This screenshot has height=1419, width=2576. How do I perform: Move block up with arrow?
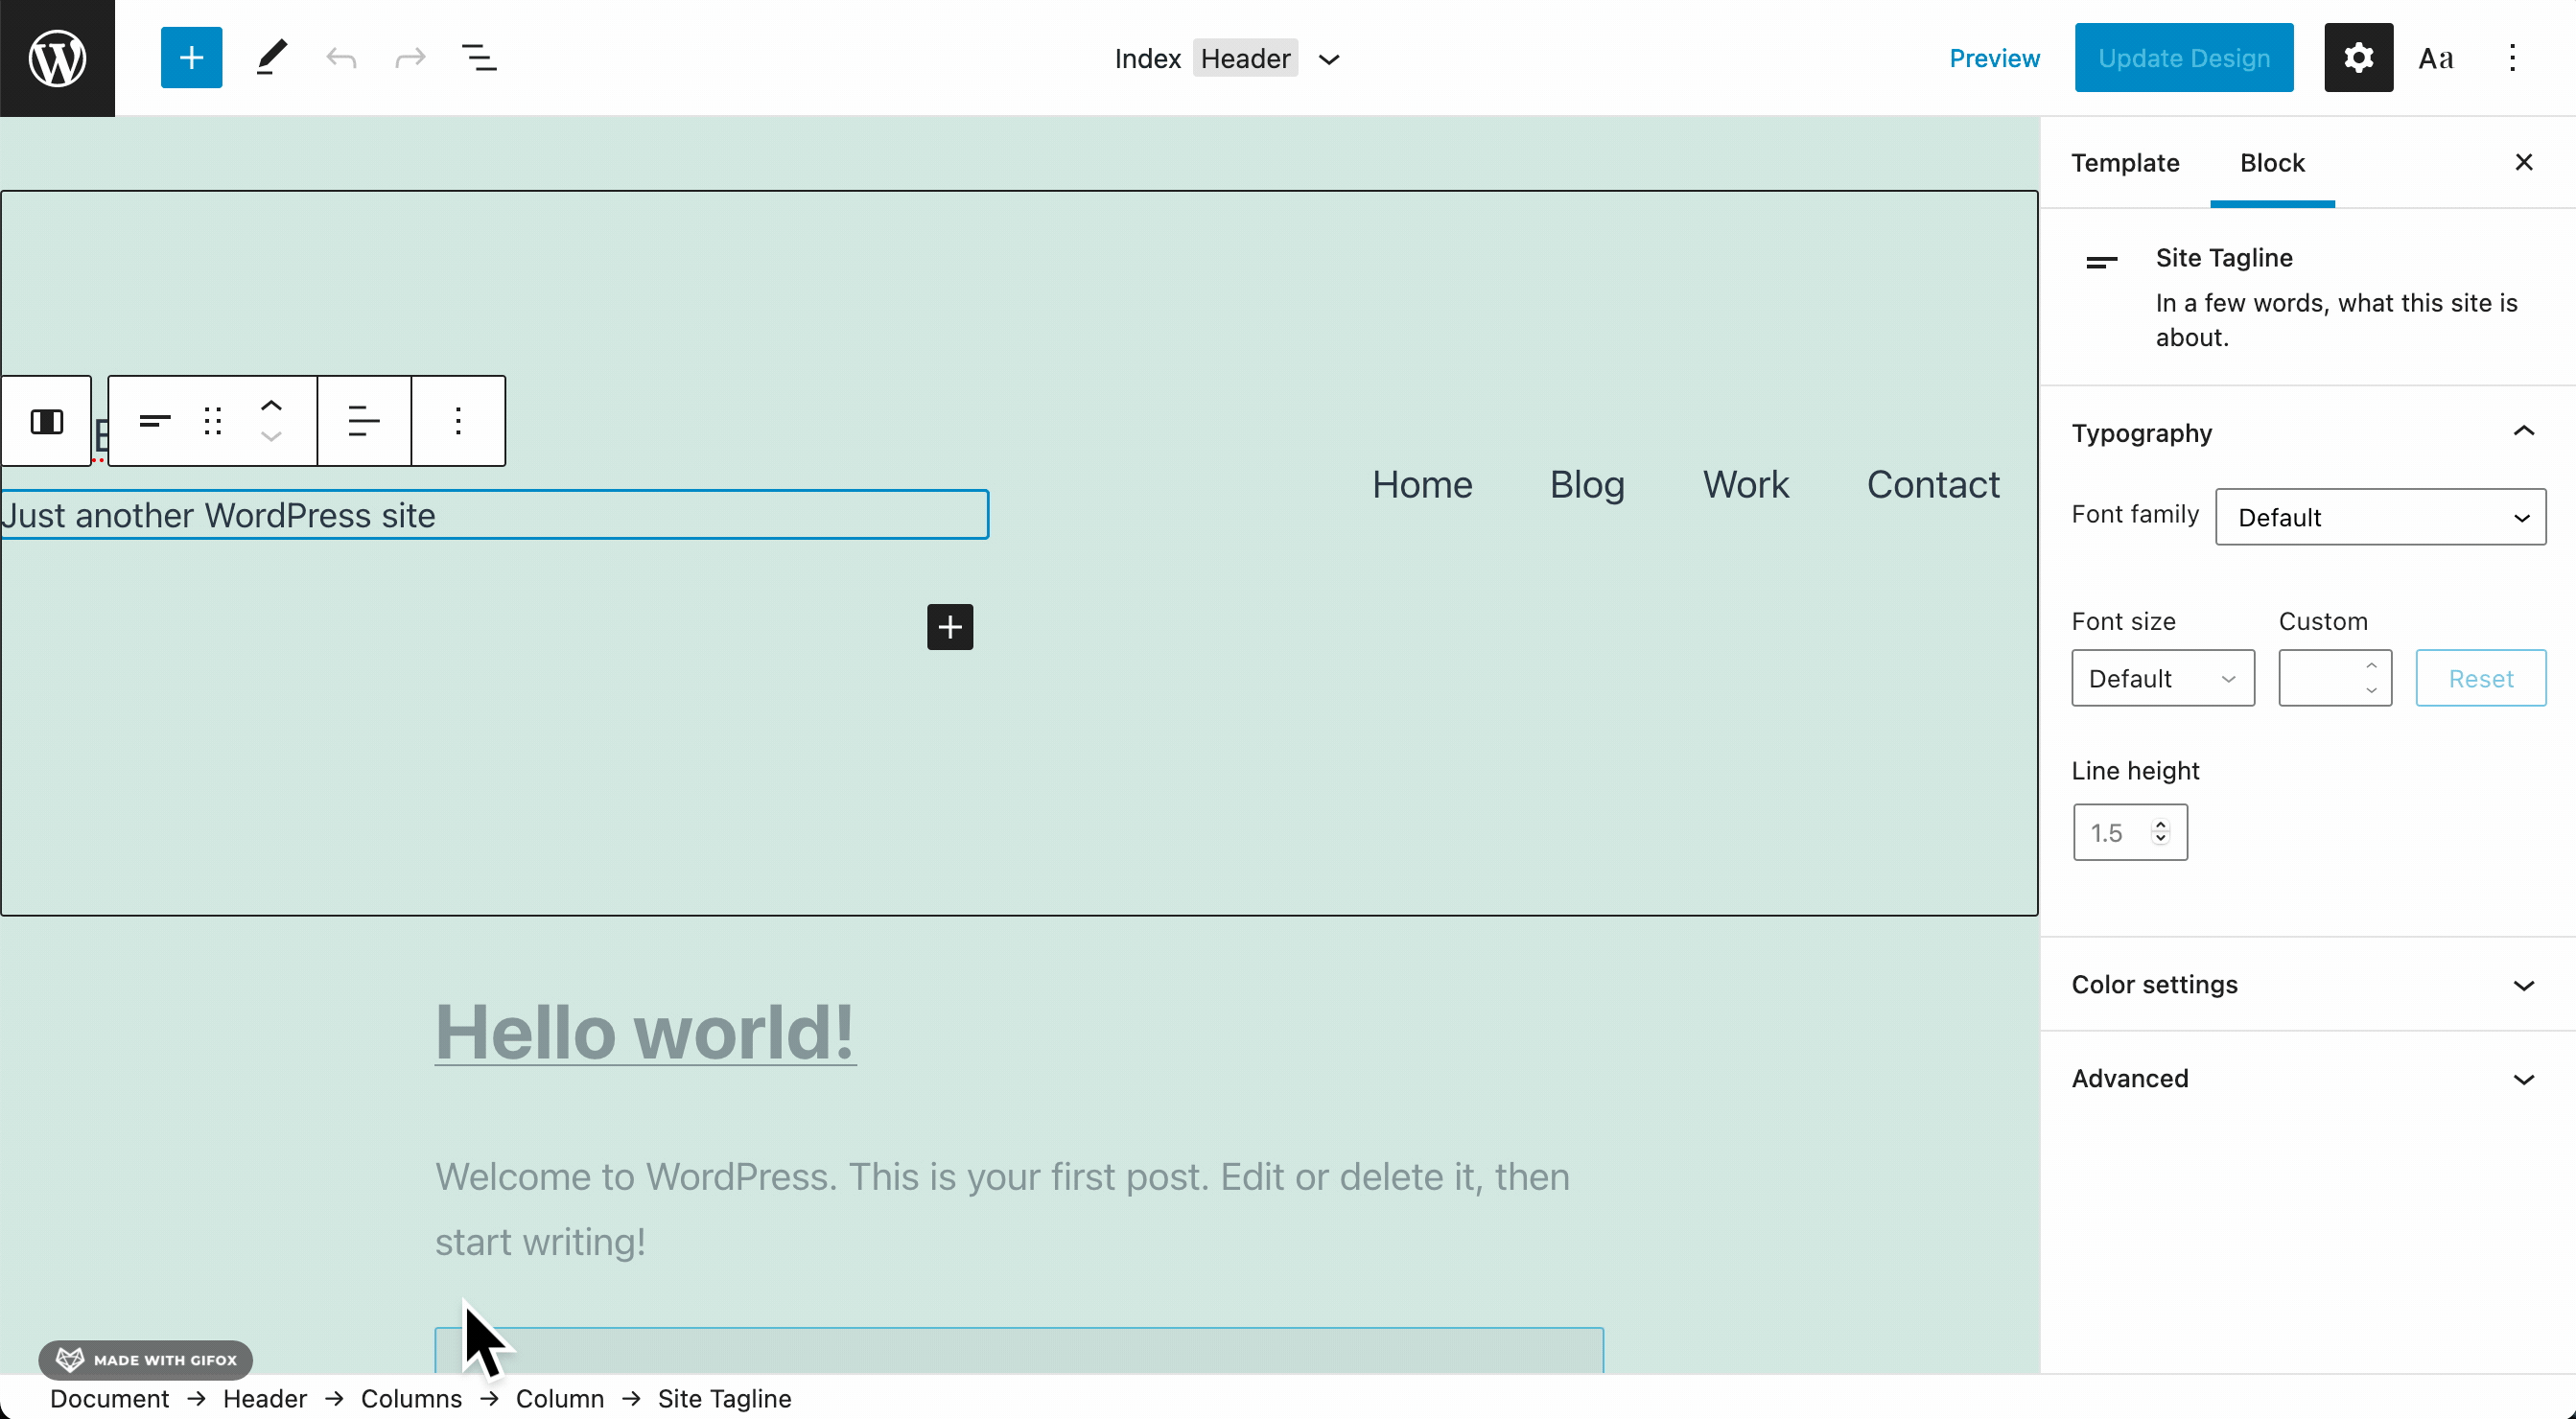(271, 405)
